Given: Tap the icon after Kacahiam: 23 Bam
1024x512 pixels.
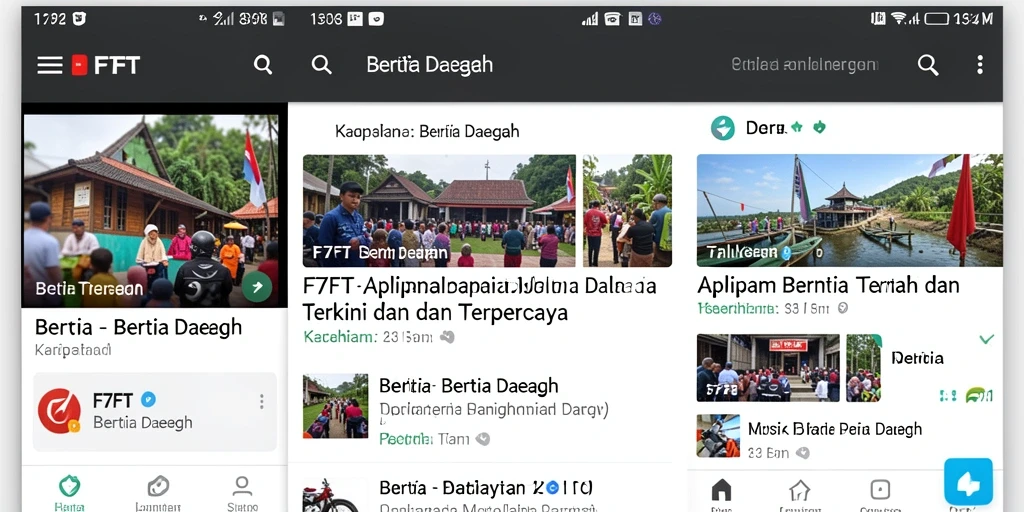Looking at the screenshot, I should [447, 337].
